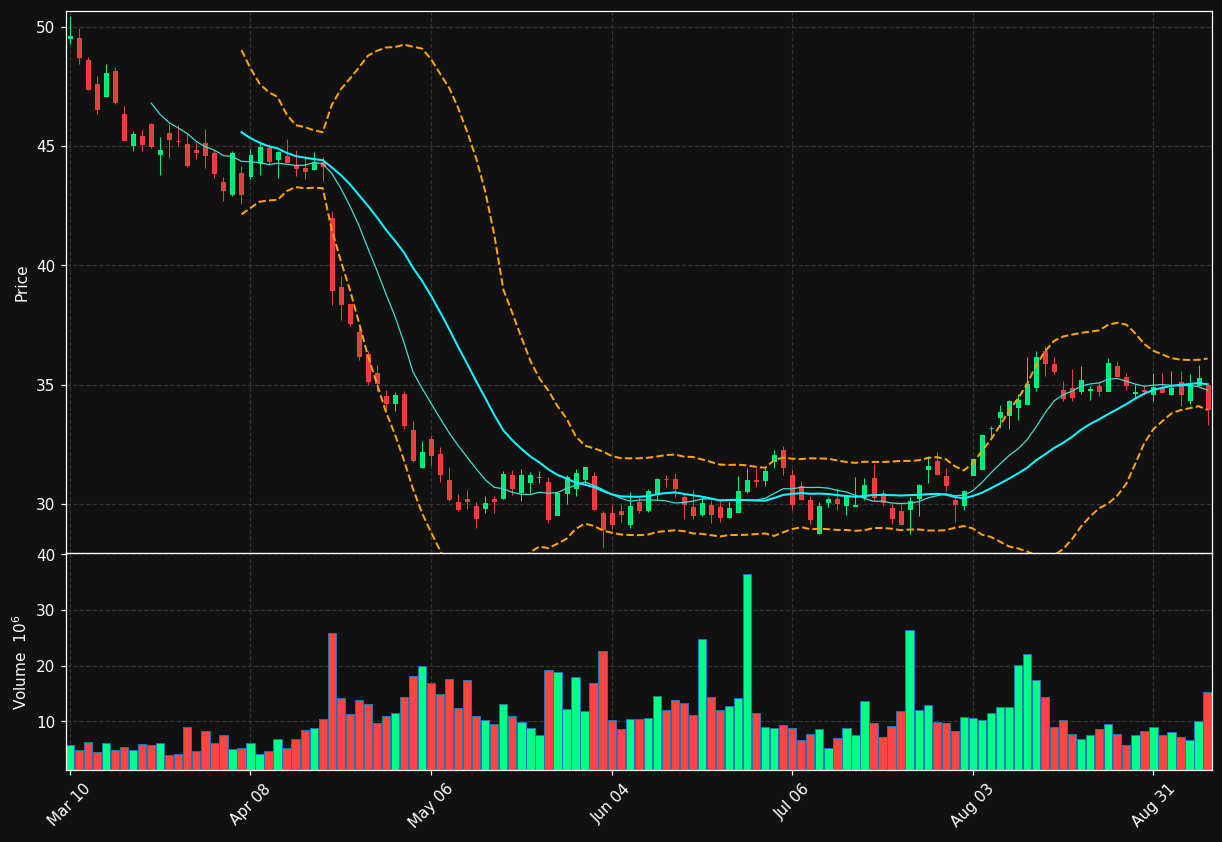The height and width of the screenshot is (842, 1222).
Task: Click the 'Price' axis title
Action: tap(22, 284)
